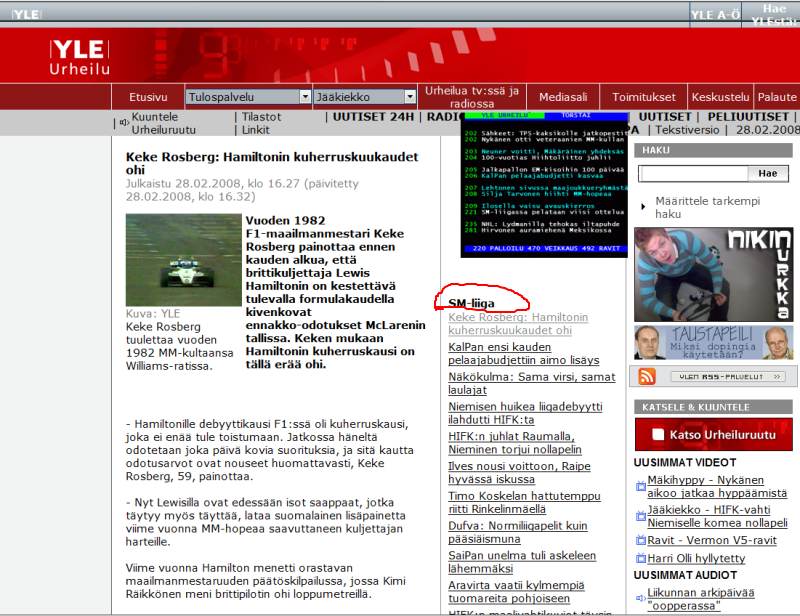Click the TV icon beside Harri Olli hyllytetty
The width and height of the screenshot is (800, 616).
point(641,558)
